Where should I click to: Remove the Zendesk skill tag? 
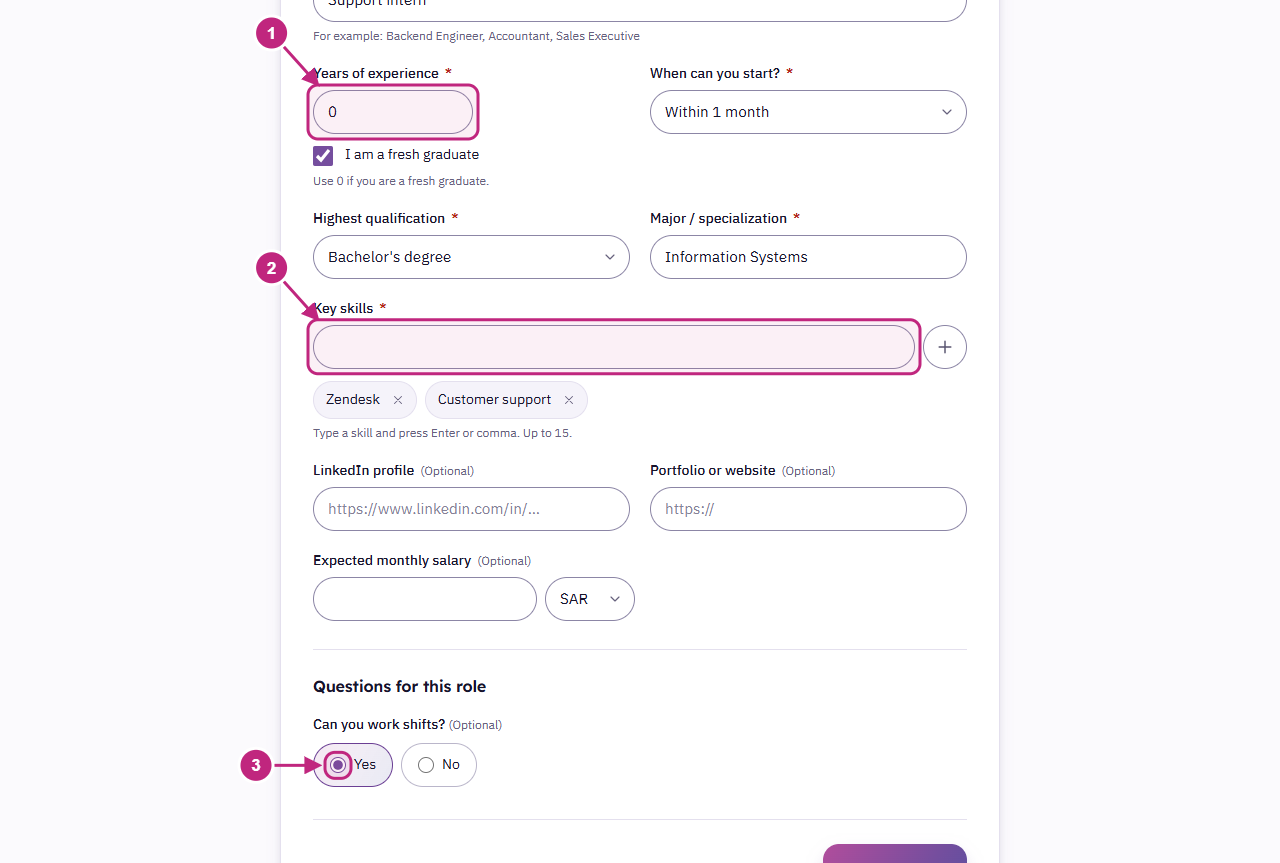point(398,400)
